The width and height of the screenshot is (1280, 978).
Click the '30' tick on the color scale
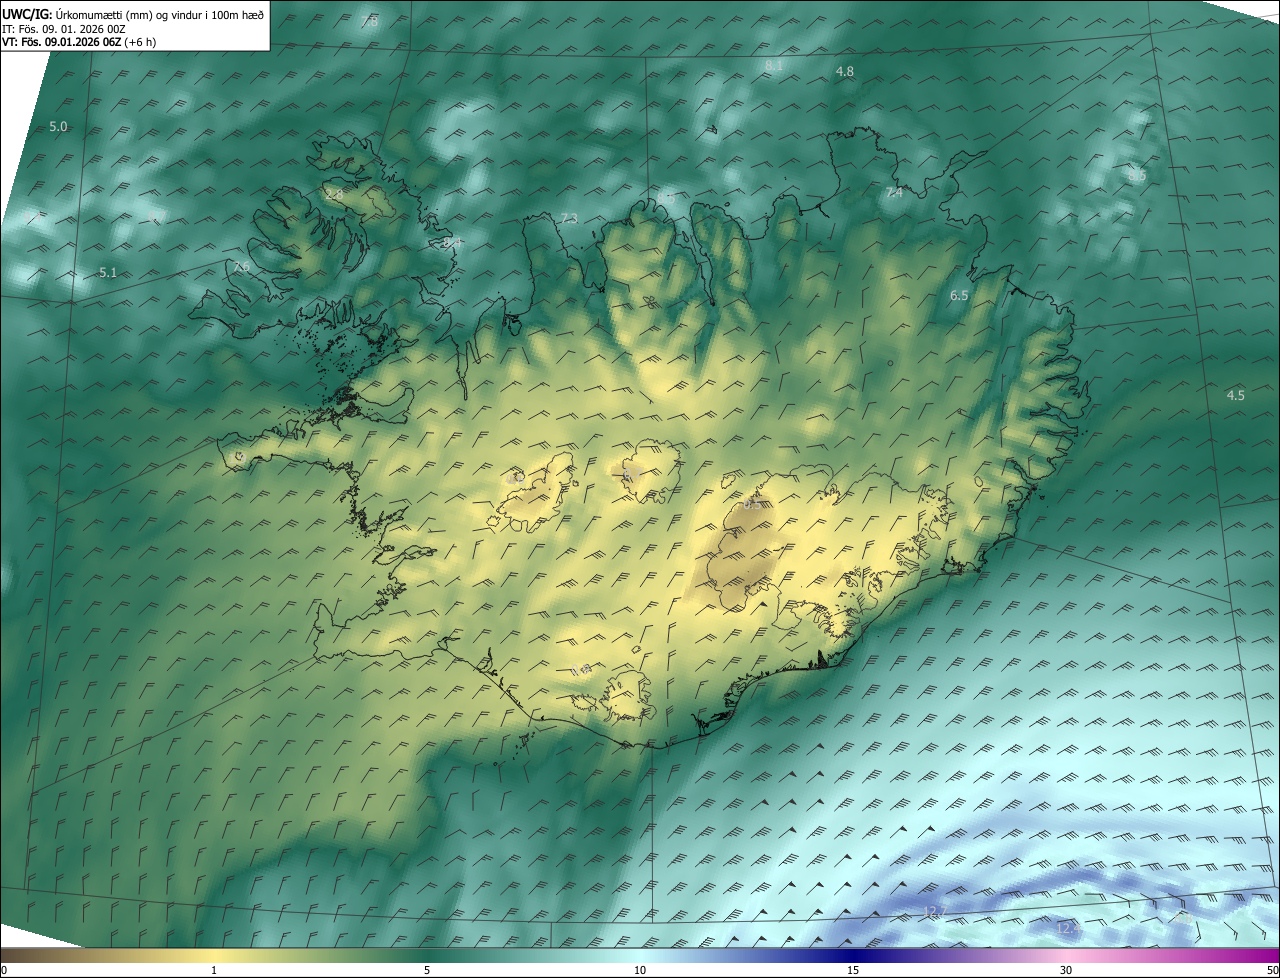1066,971
